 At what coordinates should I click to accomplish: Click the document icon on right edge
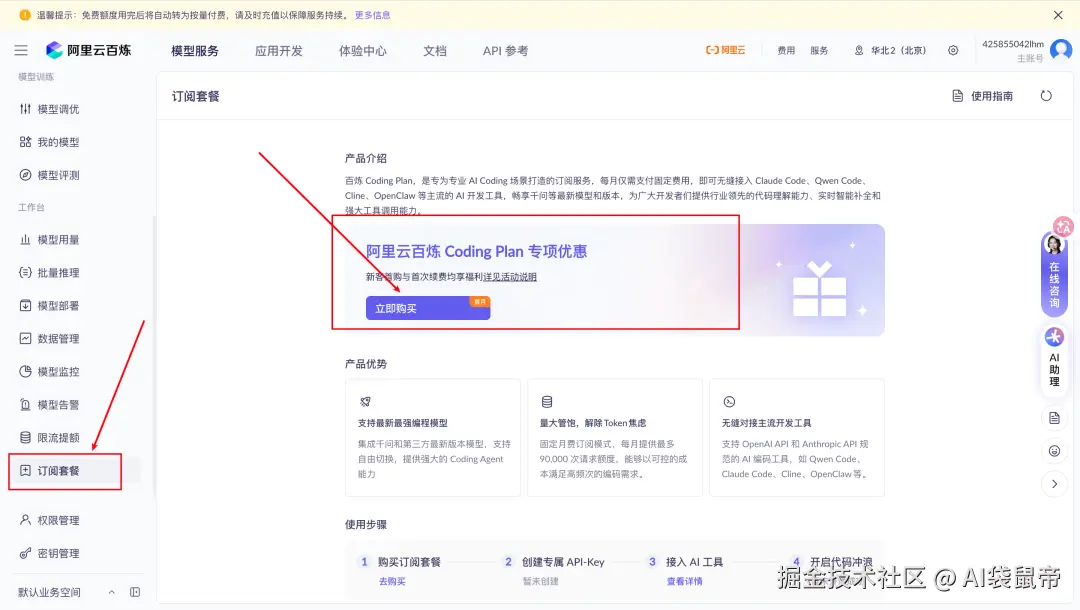pos(1055,418)
